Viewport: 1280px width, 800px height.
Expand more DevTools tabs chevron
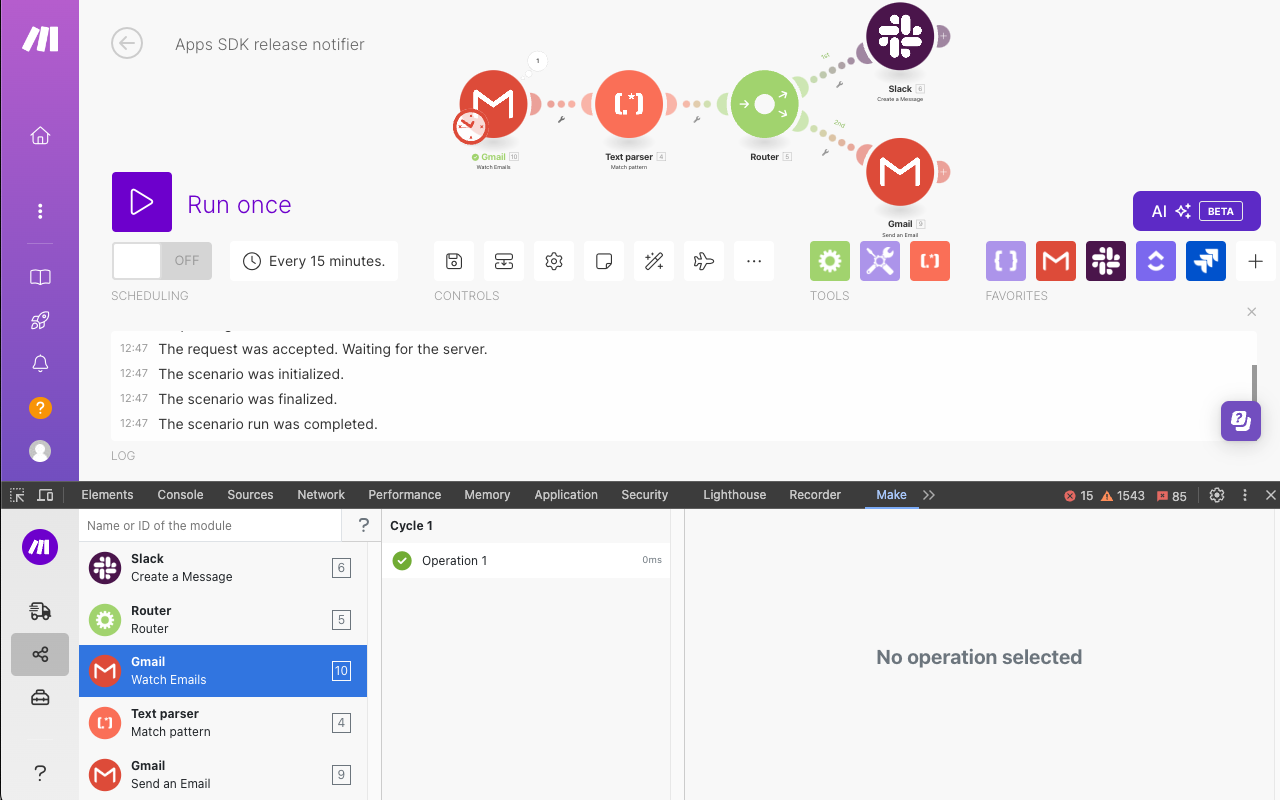coord(929,495)
